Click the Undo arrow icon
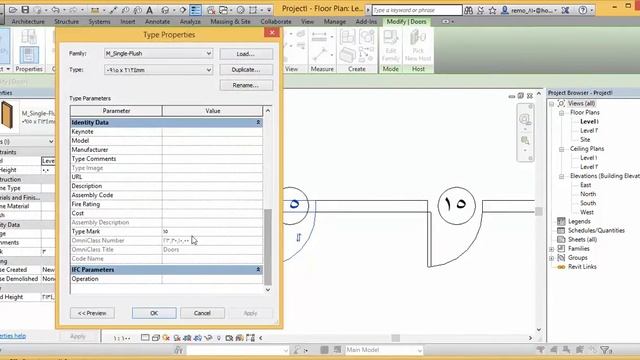 [56, 10]
